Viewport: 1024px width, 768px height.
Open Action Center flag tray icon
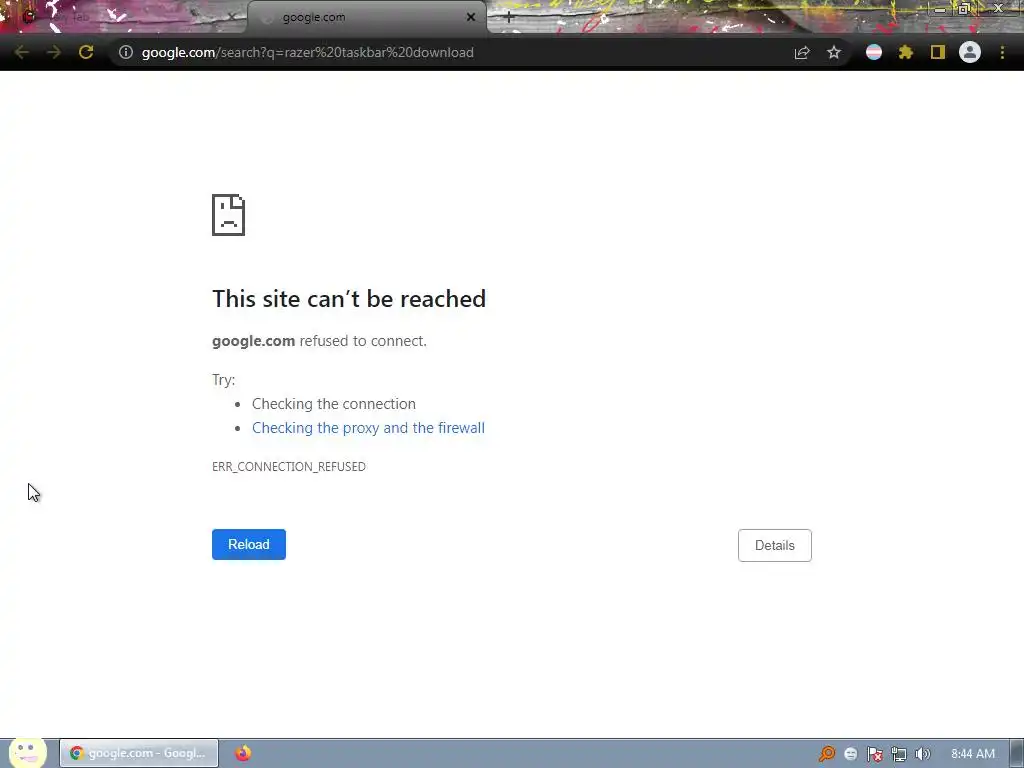click(x=874, y=754)
